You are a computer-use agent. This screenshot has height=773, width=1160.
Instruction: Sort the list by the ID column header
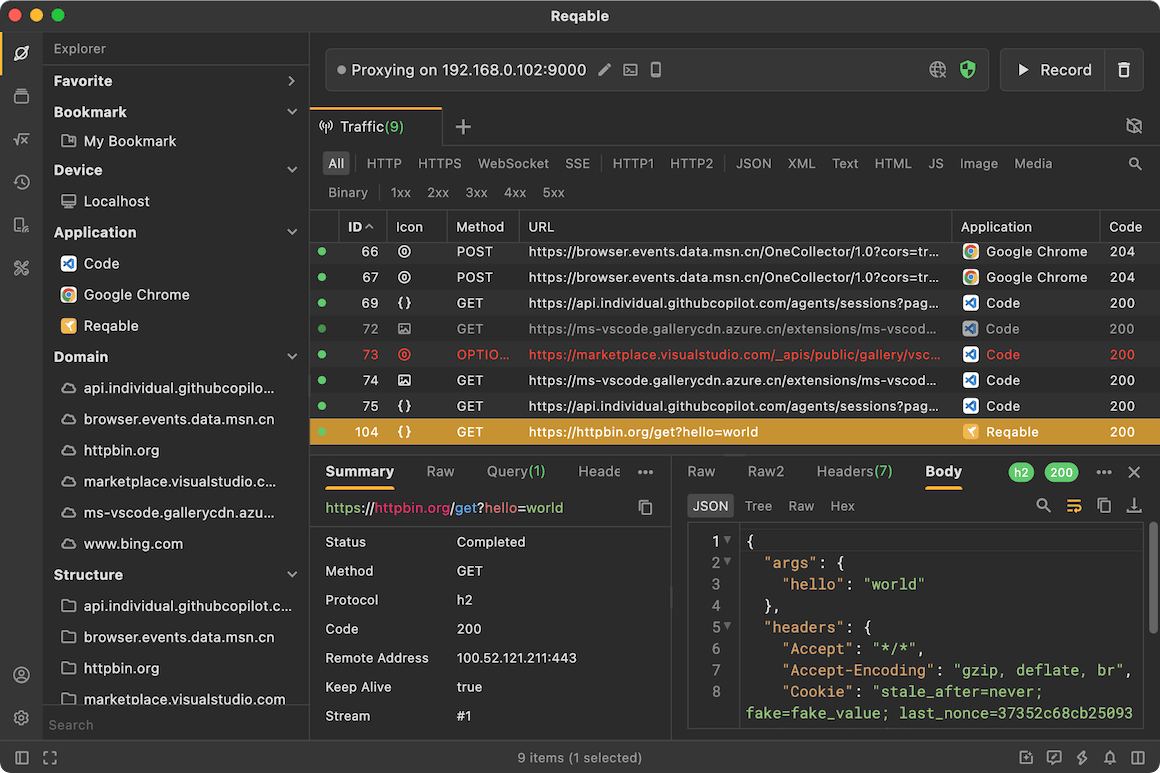click(x=360, y=226)
